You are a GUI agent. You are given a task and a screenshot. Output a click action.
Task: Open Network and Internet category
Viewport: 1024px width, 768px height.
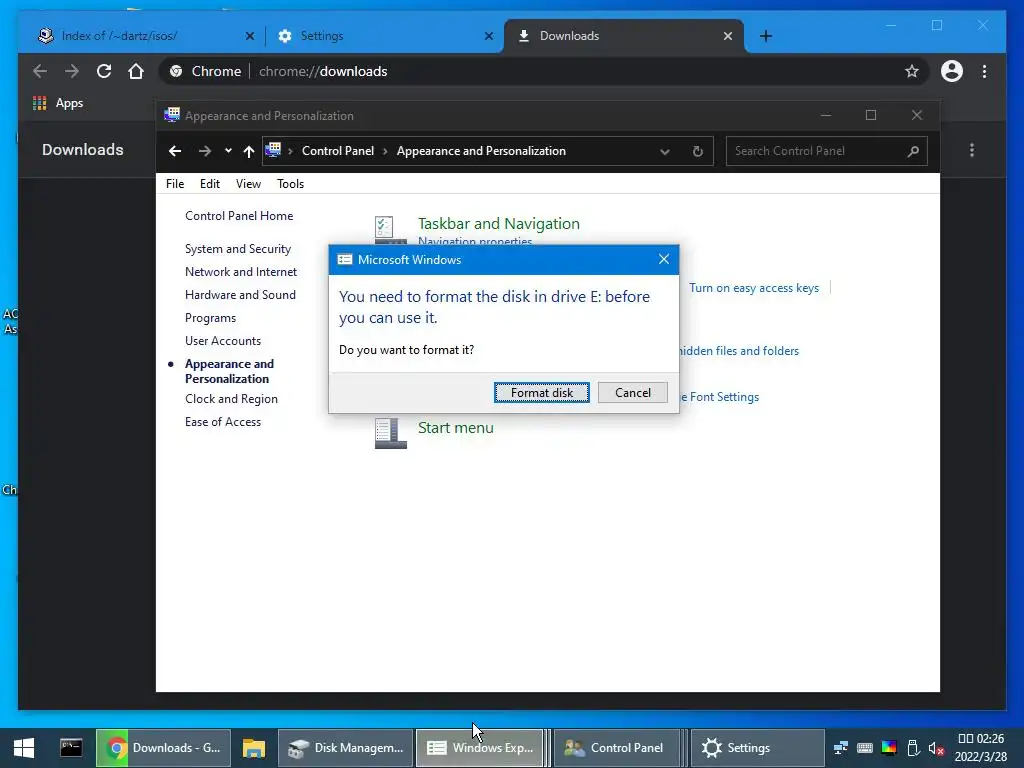[x=241, y=272]
